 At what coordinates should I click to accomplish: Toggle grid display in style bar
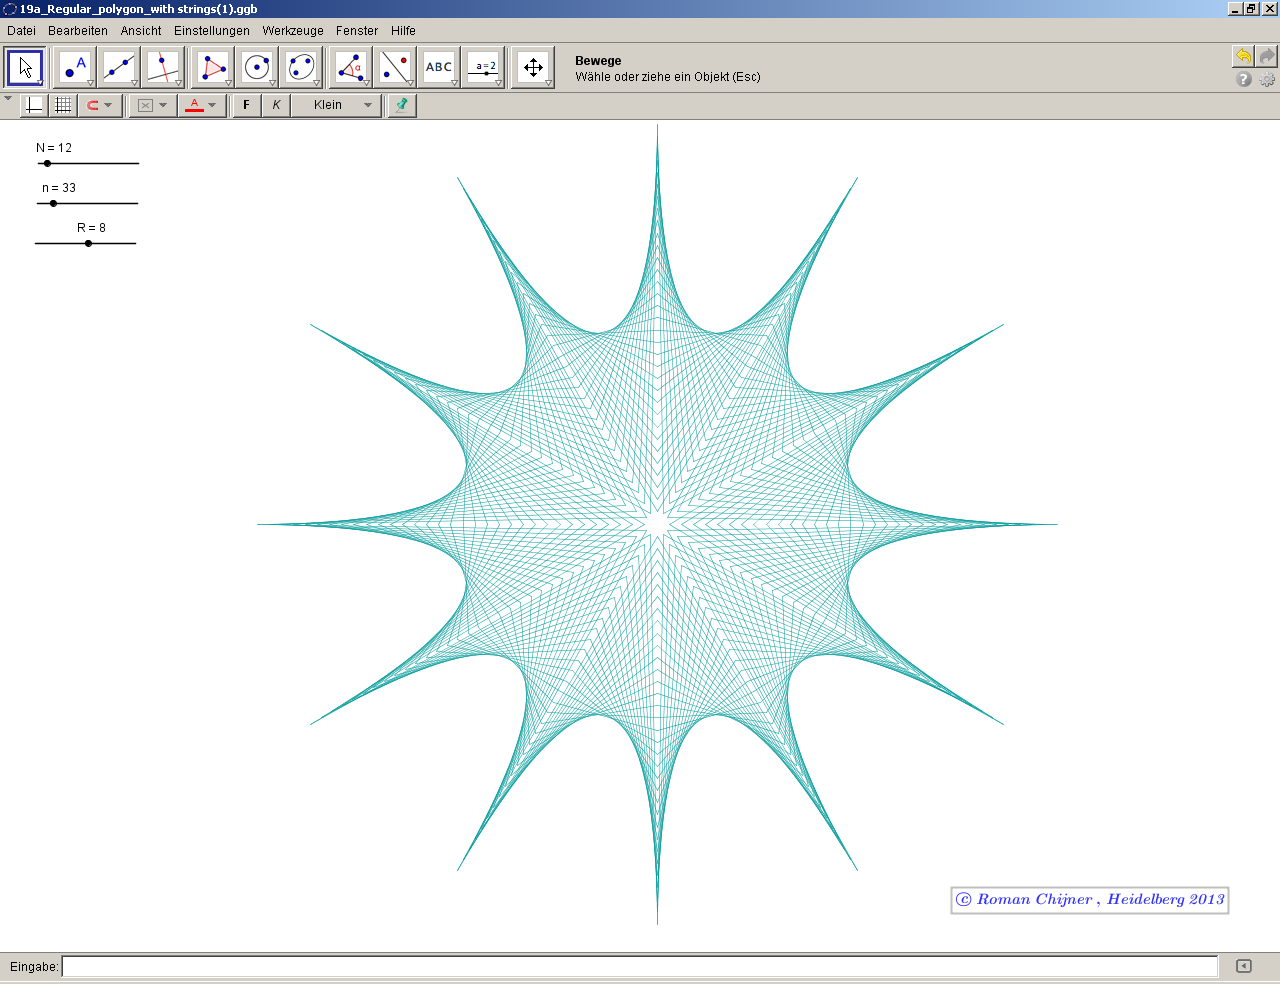pyautogui.click(x=63, y=105)
